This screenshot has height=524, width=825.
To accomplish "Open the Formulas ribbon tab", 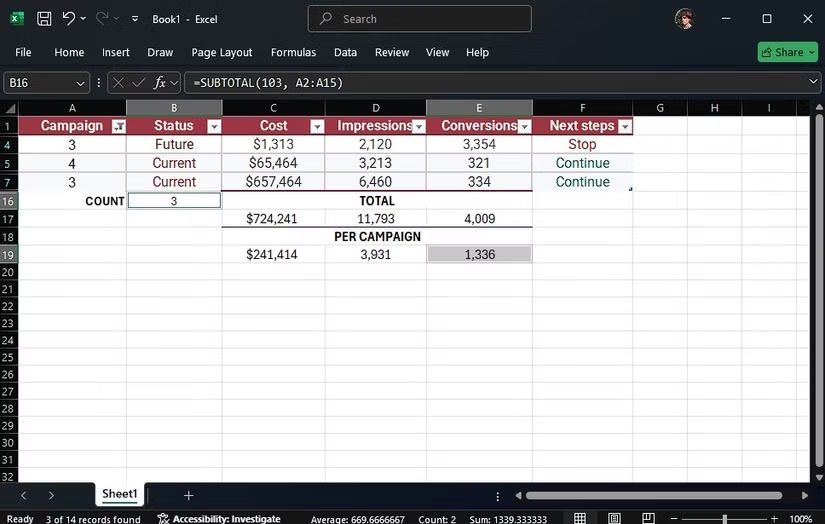I will (x=293, y=52).
